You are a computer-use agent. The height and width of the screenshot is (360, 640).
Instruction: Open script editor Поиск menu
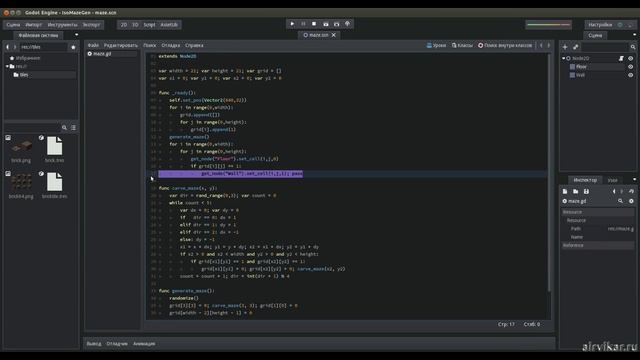[x=150, y=45]
